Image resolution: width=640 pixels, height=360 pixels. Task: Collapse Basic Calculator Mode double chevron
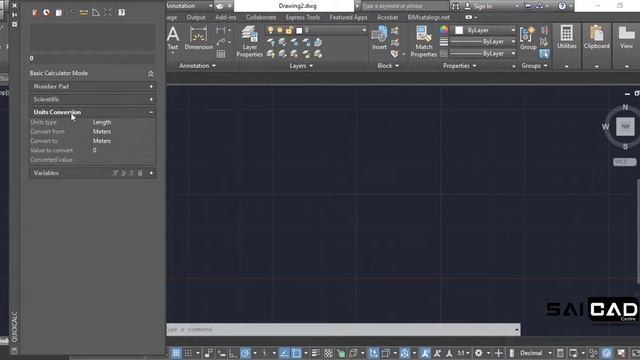150,73
